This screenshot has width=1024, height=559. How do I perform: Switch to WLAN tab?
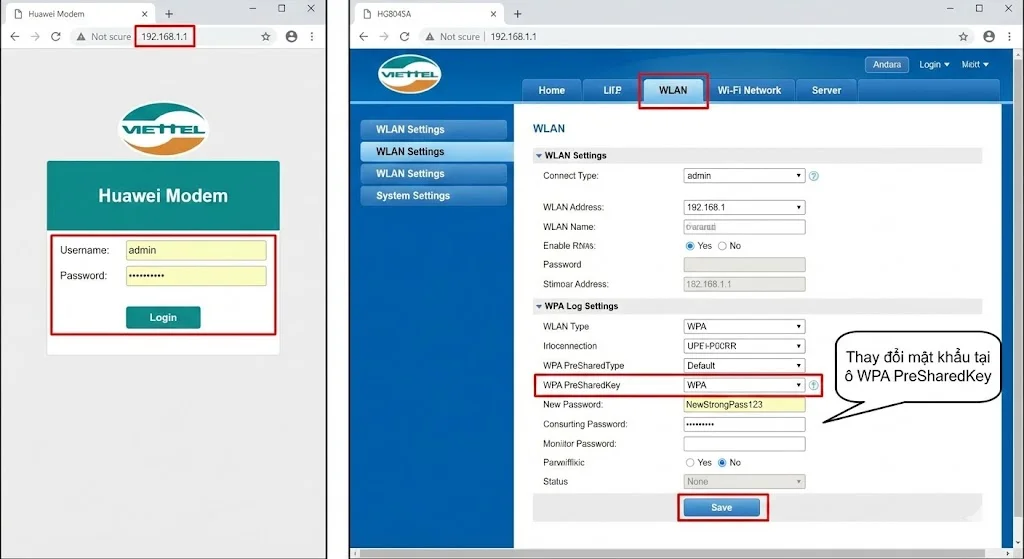click(673, 90)
